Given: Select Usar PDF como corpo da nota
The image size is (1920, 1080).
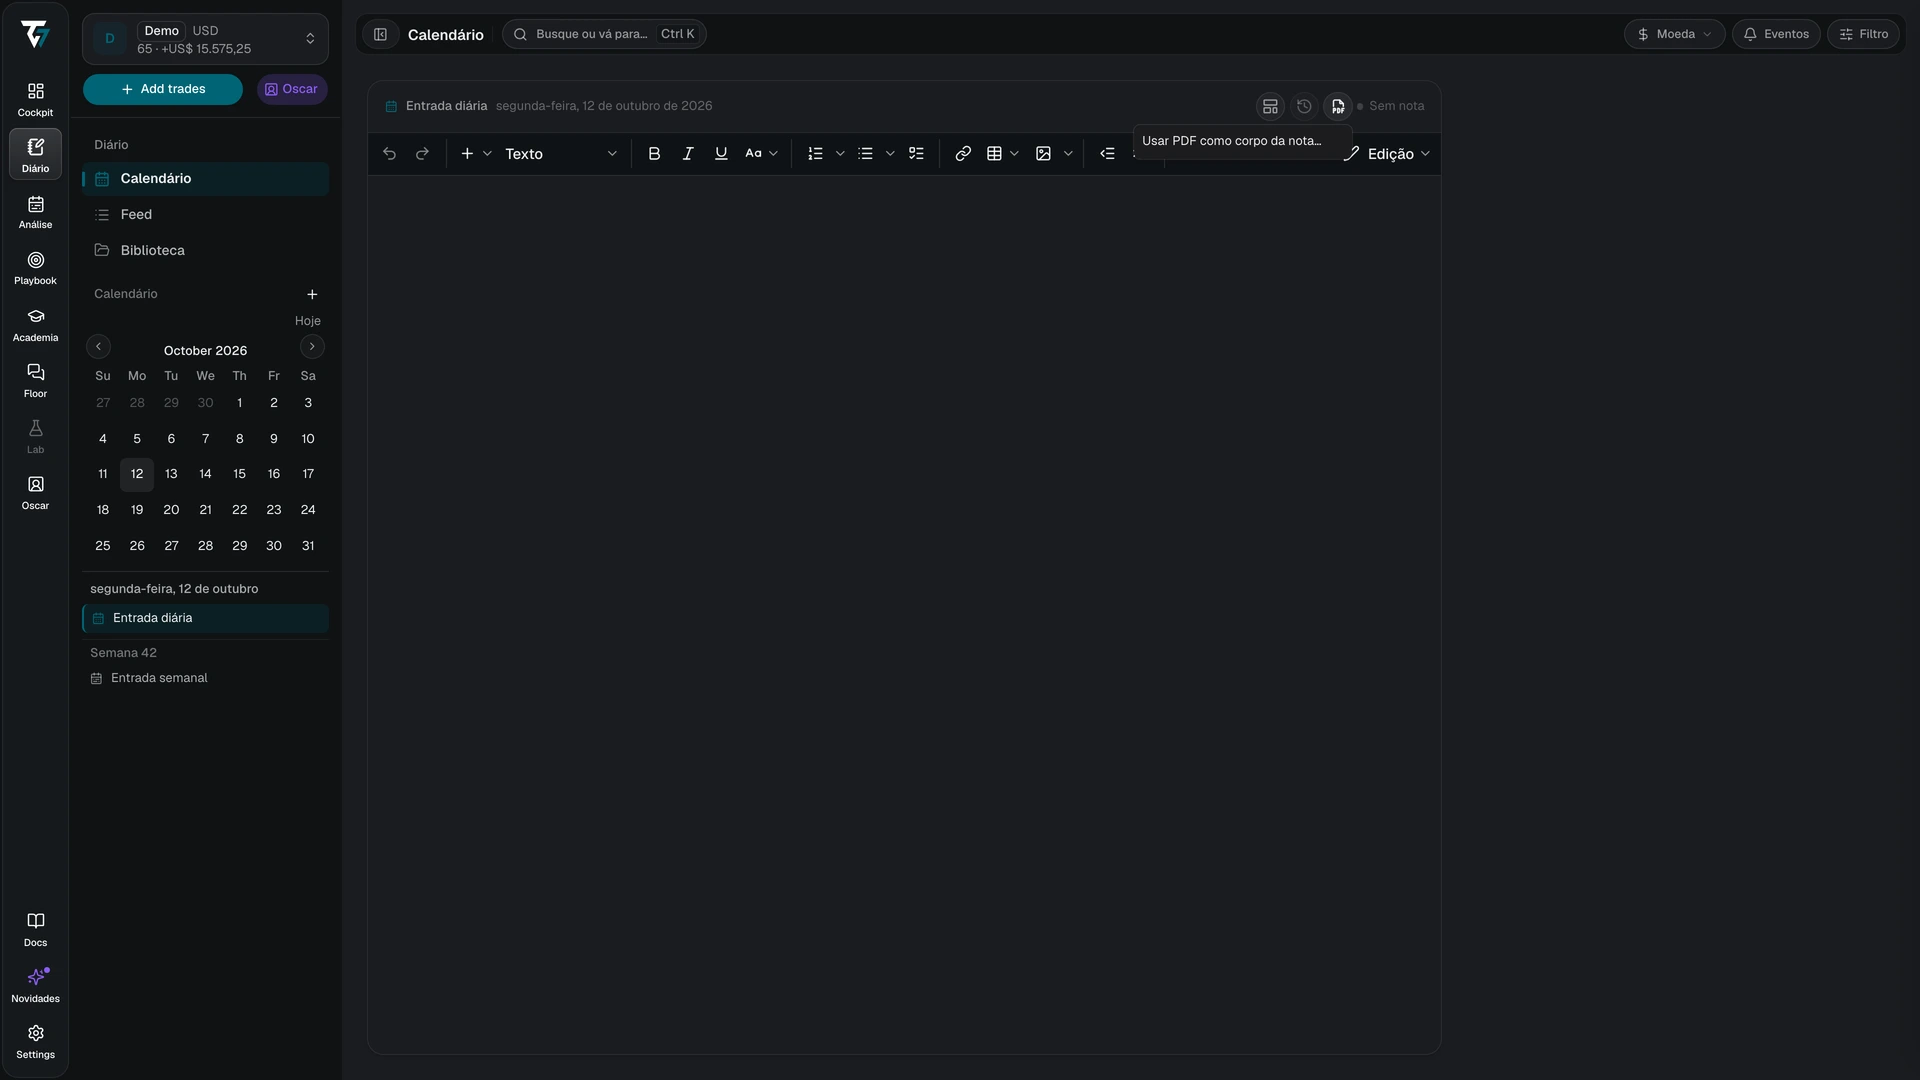Looking at the screenshot, I should click(1242, 141).
